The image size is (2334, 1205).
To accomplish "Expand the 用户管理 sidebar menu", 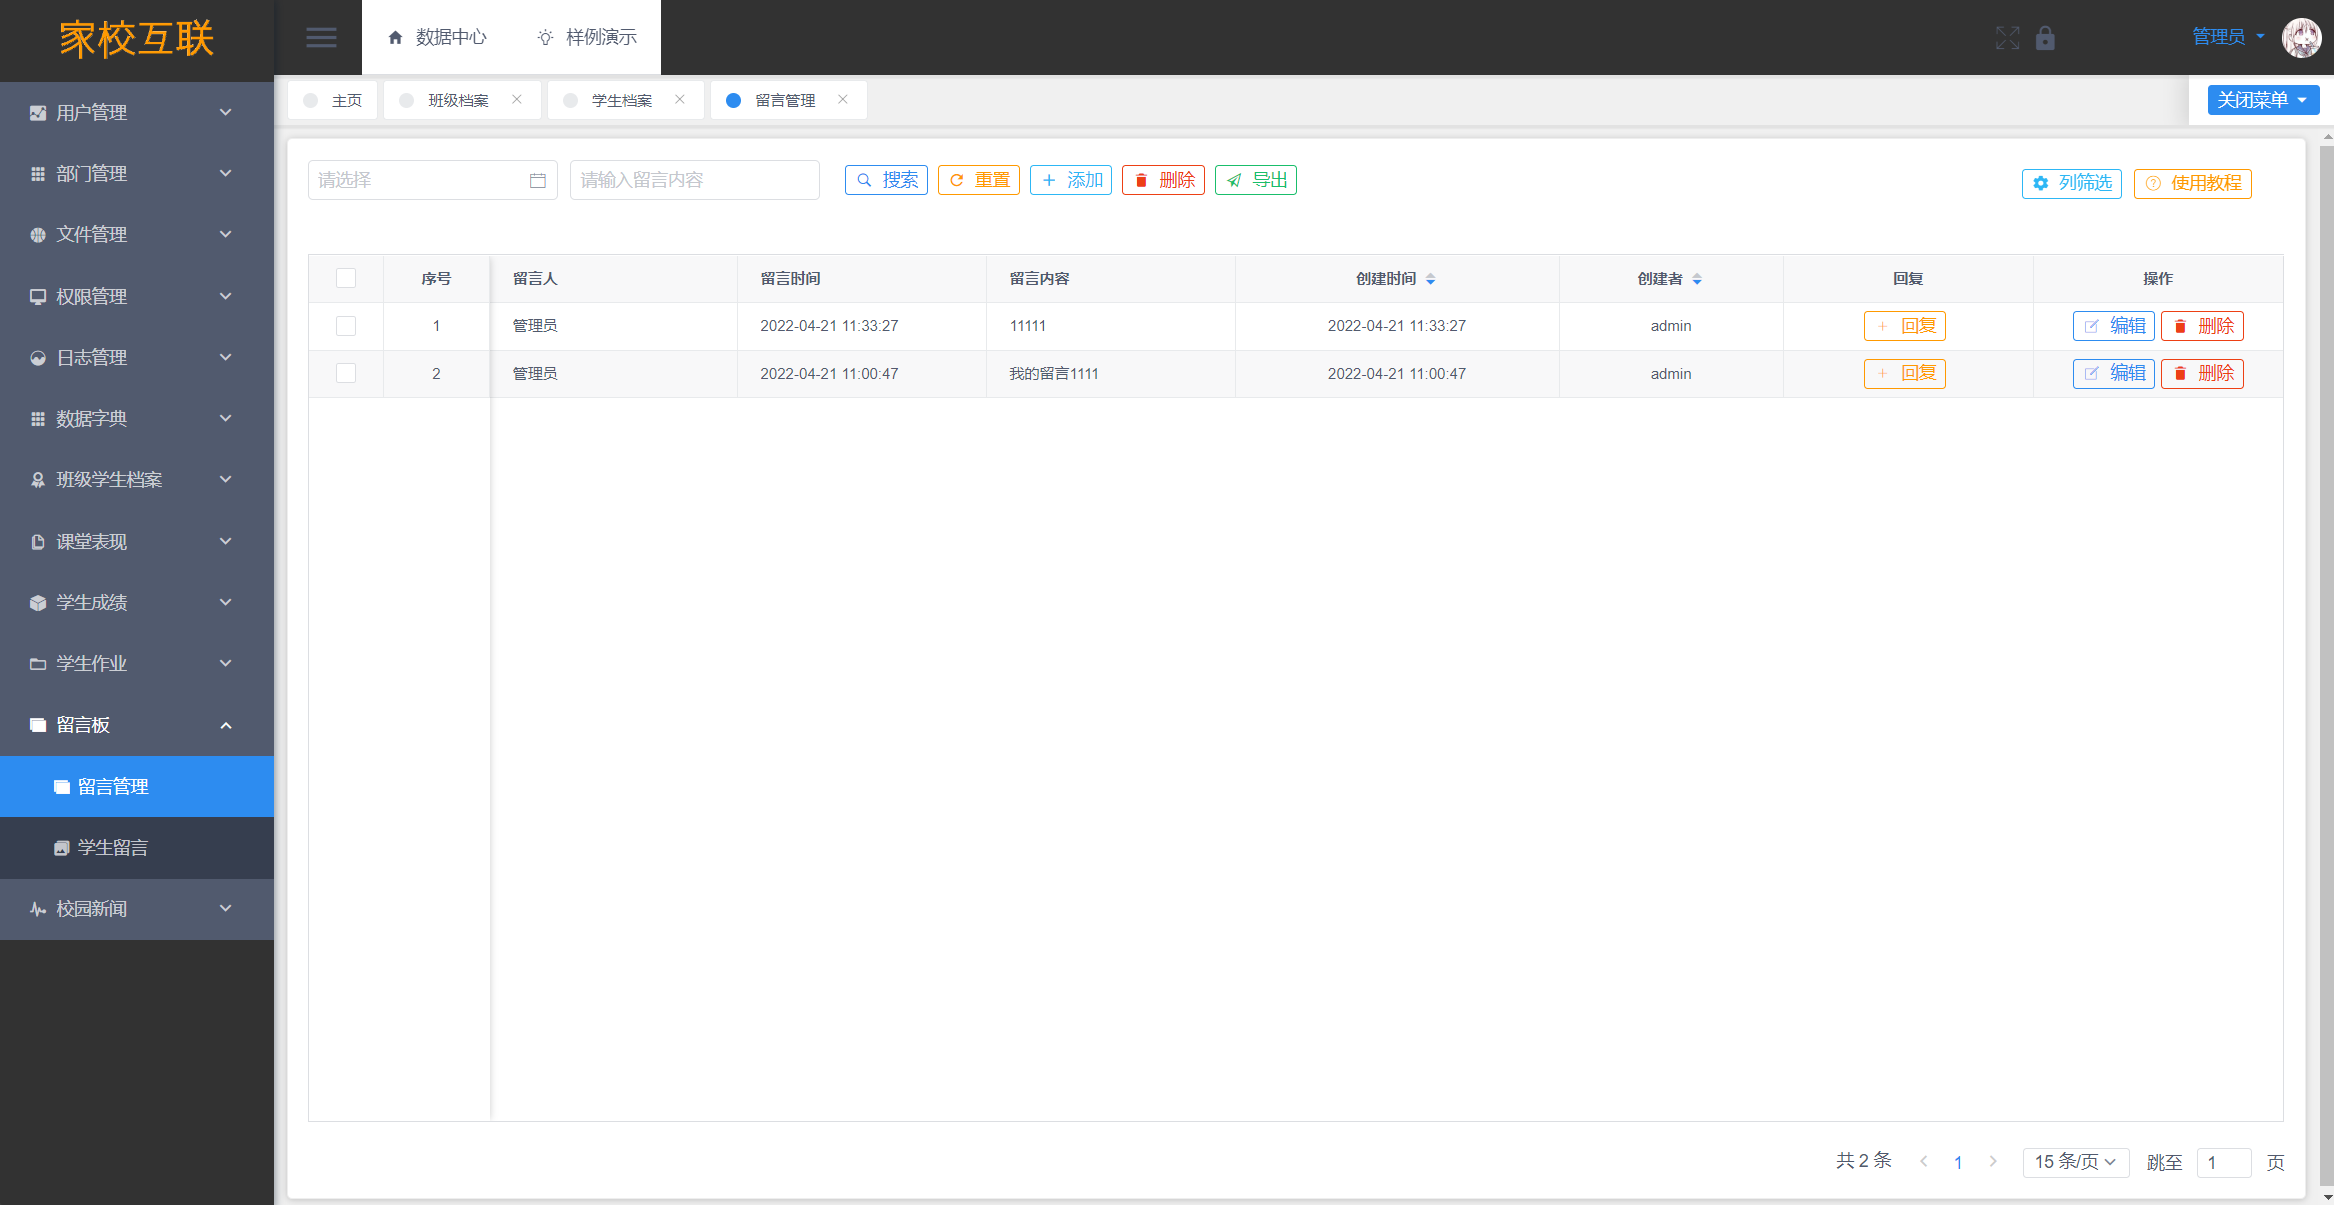I will (130, 112).
